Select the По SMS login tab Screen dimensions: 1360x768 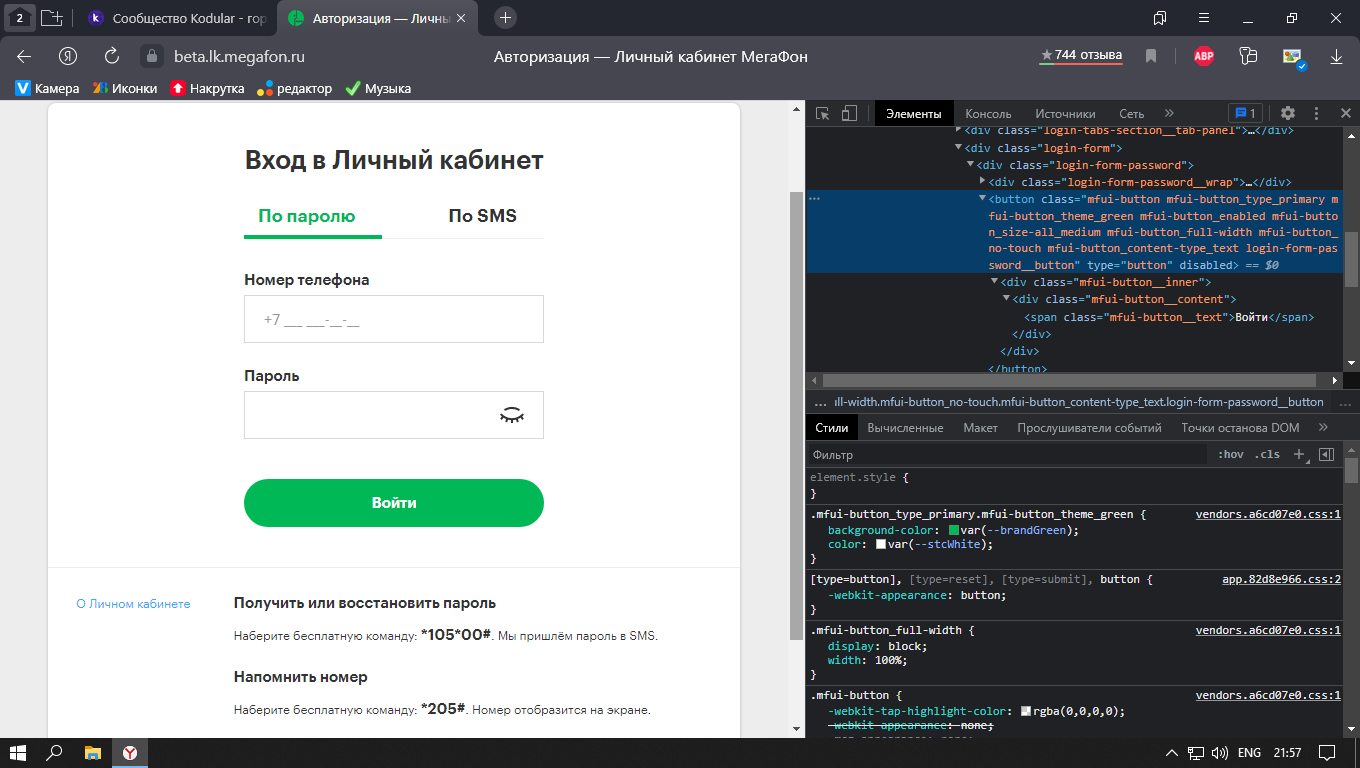tap(482, 216)
